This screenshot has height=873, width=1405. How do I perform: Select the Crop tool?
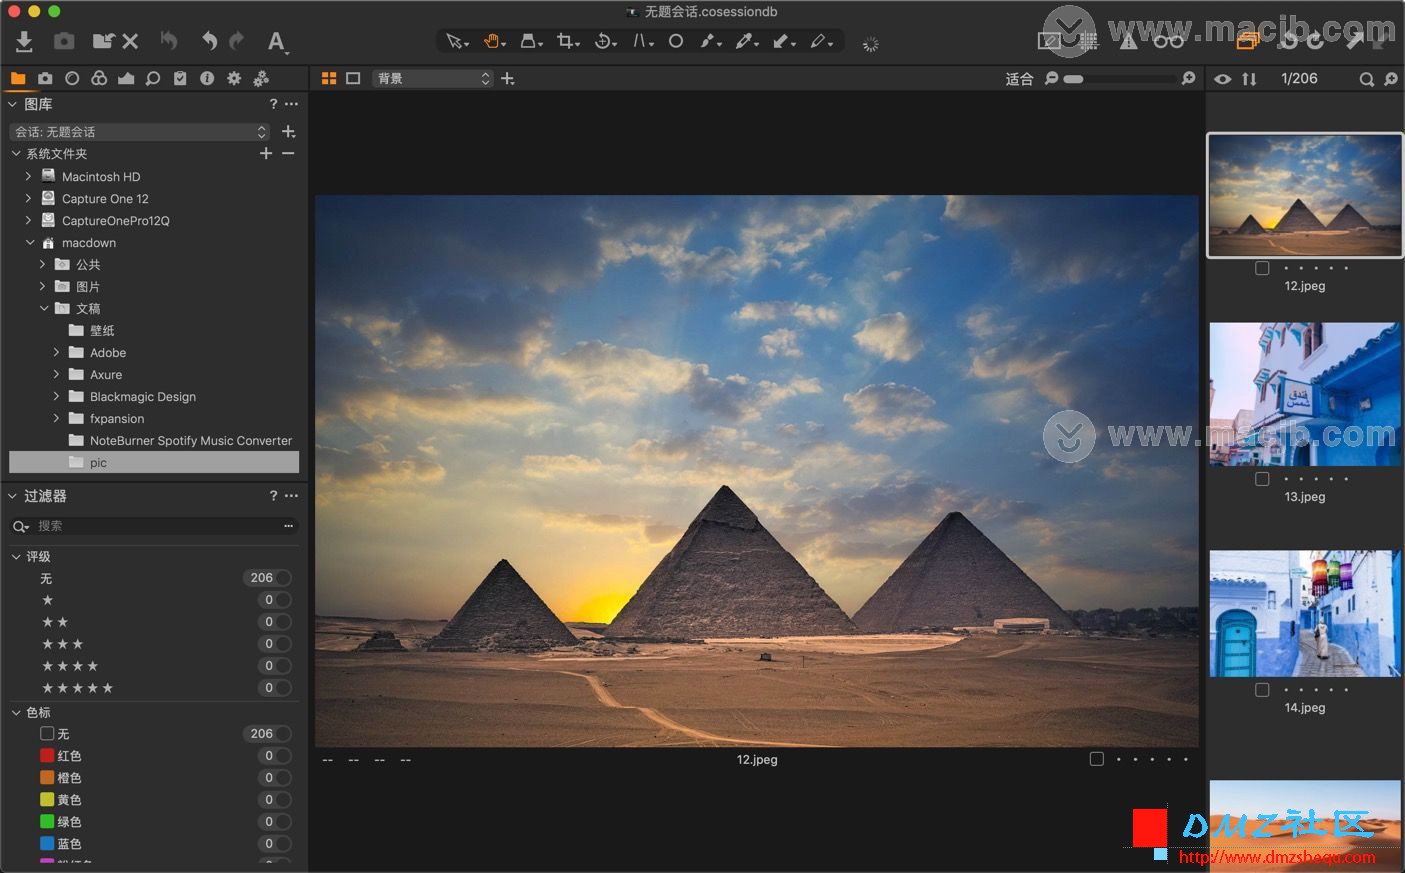[568, 41]
